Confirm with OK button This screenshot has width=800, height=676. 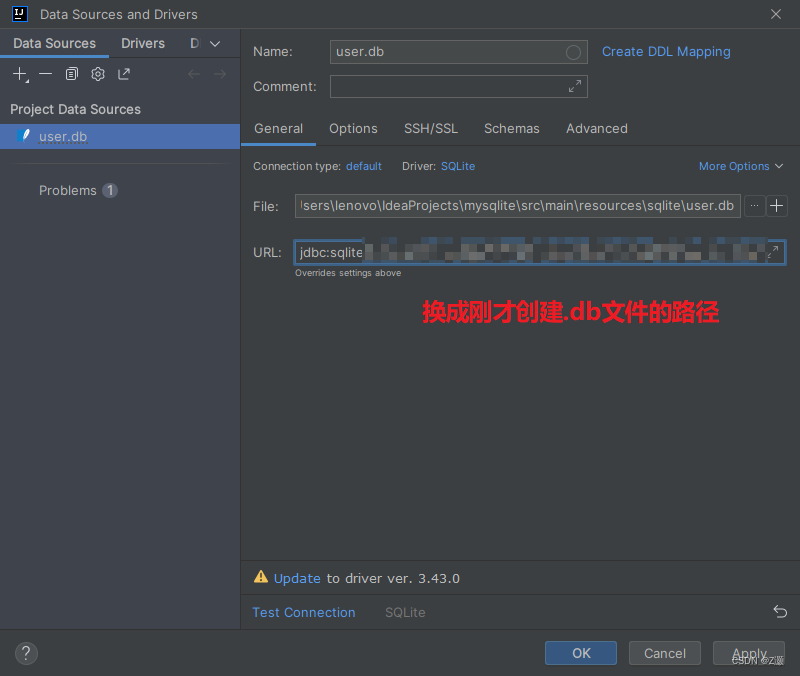tap(581, 653)
